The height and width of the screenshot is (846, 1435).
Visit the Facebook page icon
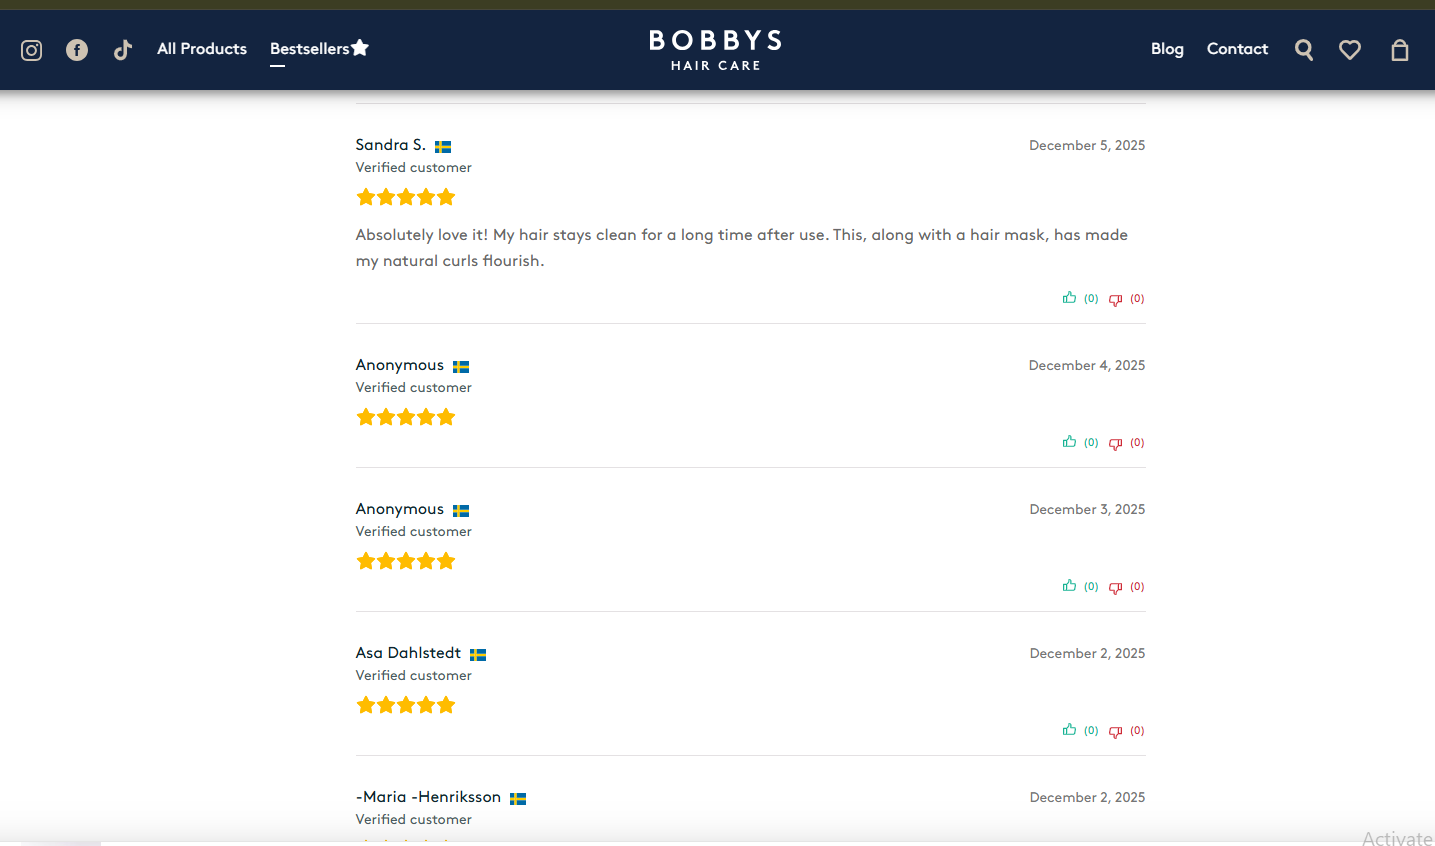[x=77, y=50]
